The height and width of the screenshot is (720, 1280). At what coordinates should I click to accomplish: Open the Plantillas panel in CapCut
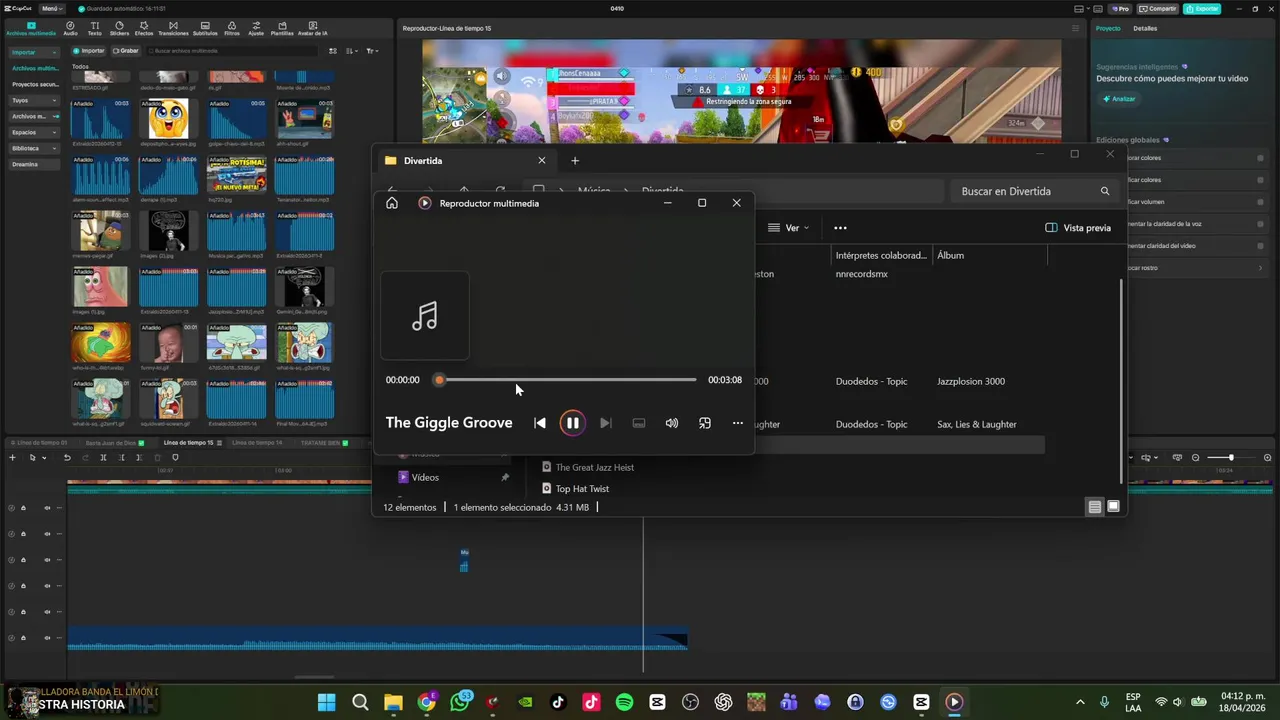point(282,28)
